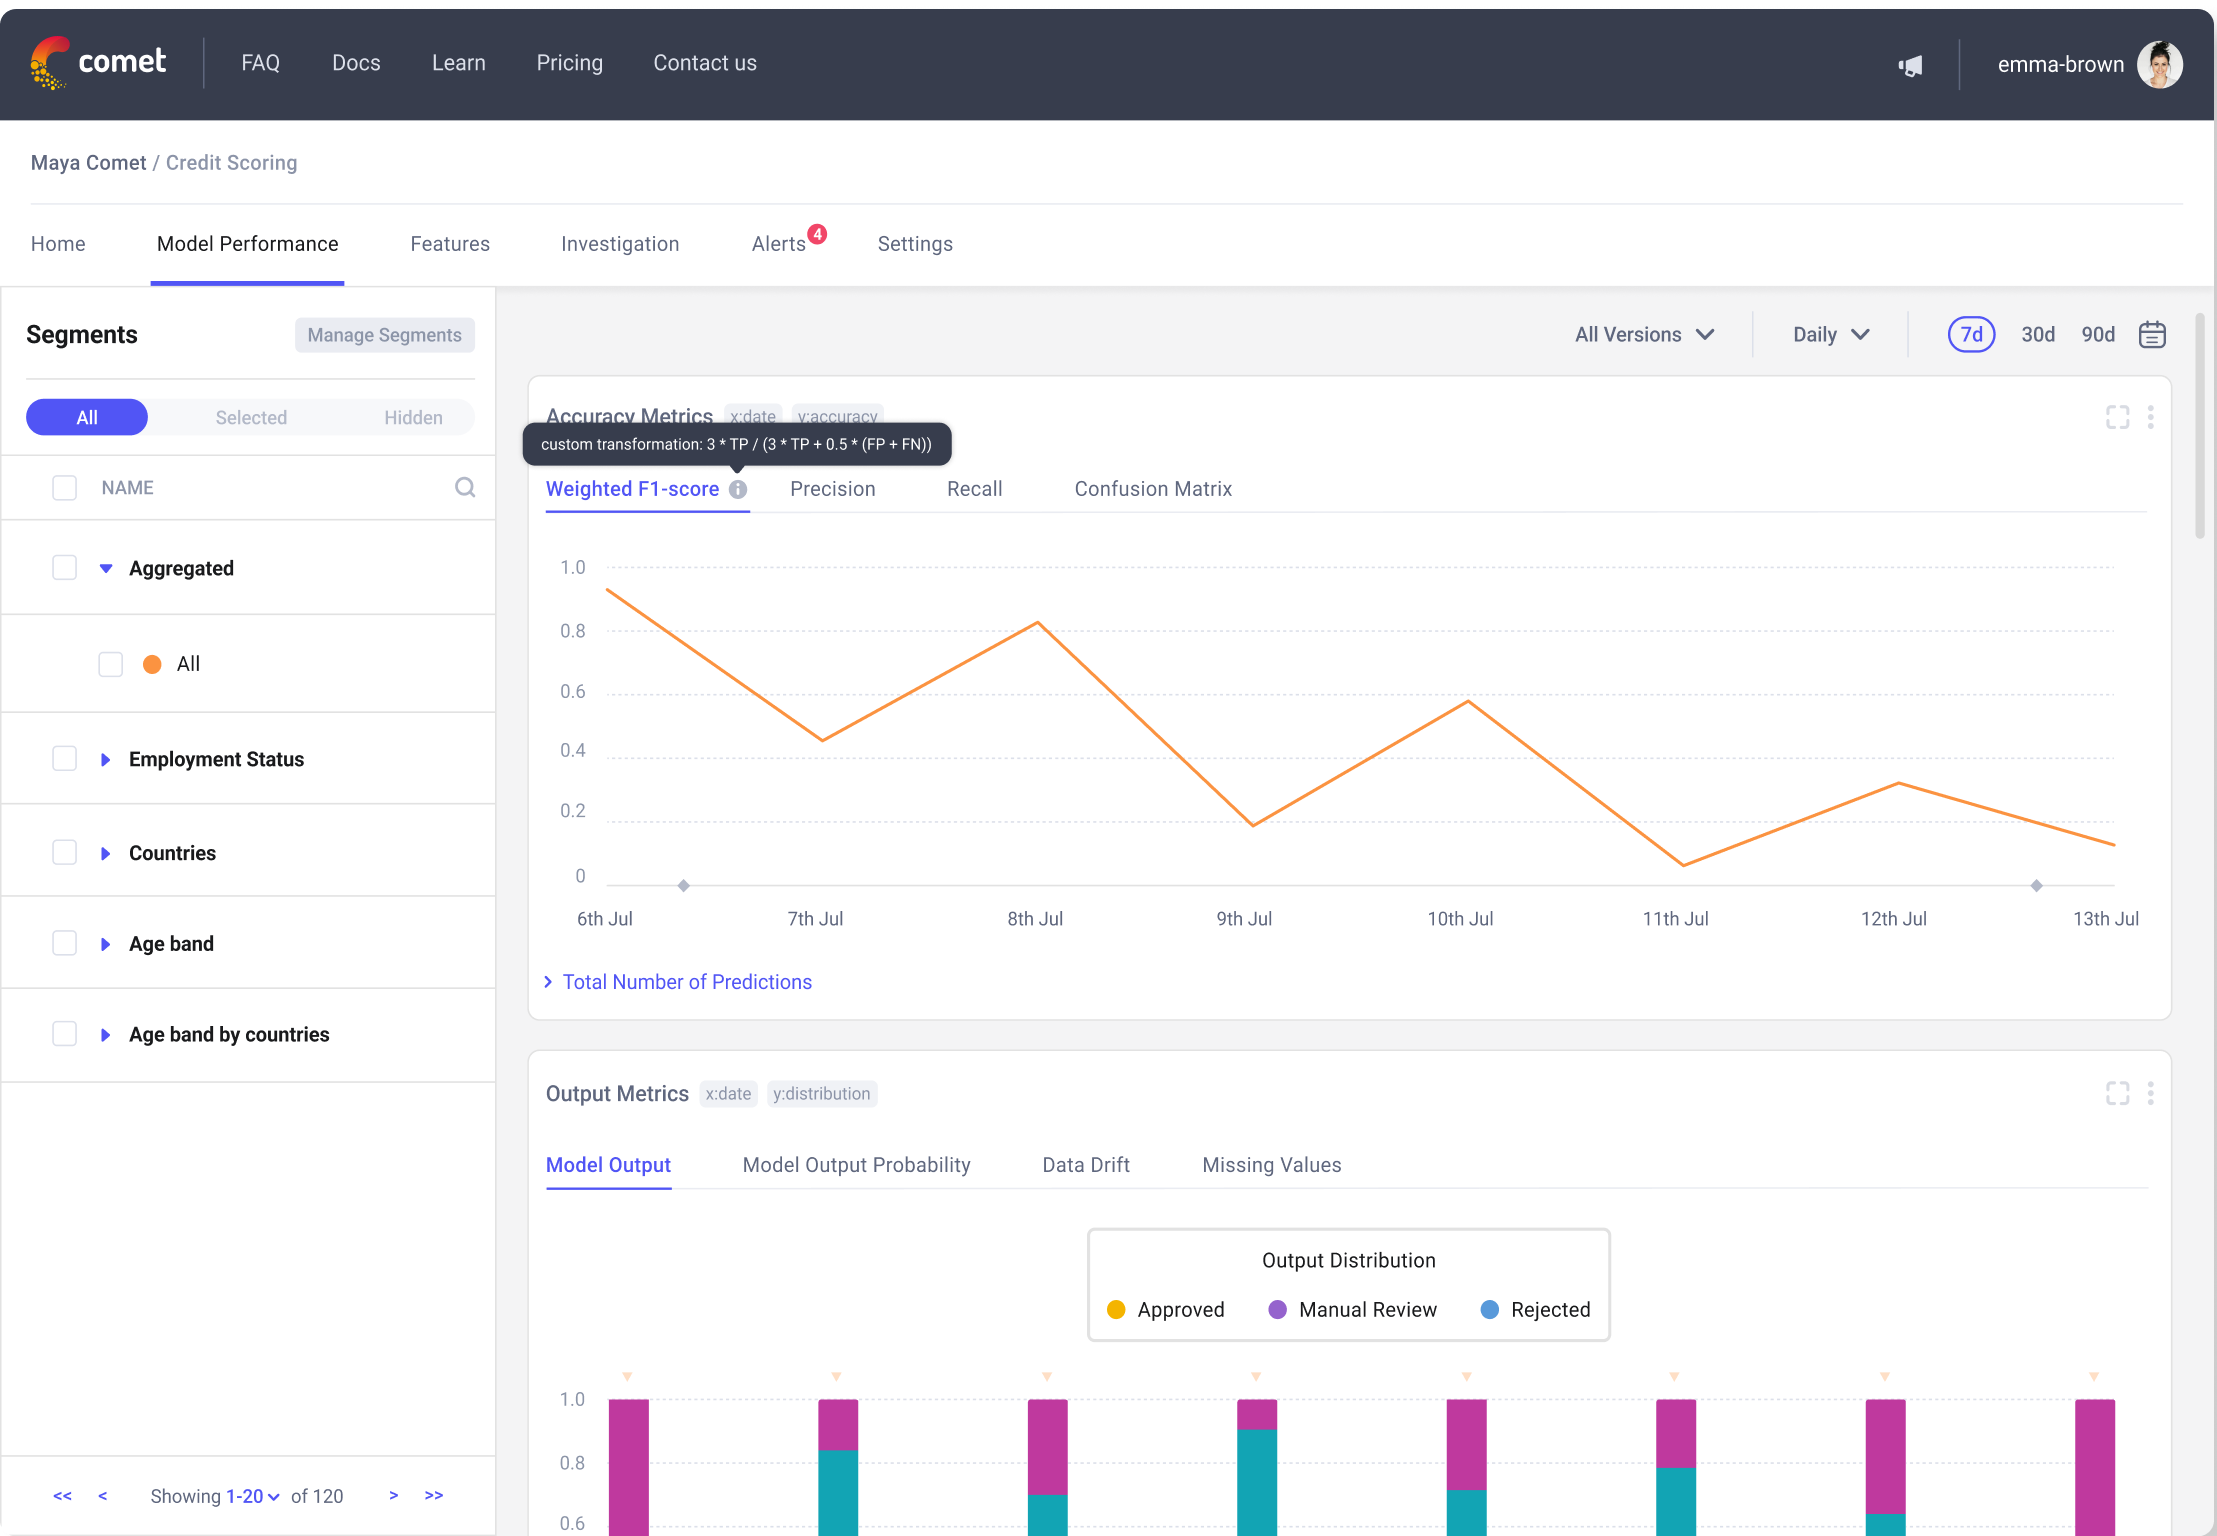The height and width of the screenshot is (1536, 2217).
Task: Open Accuracy Metrics three-dot options menu
Action: pyautogui.click(x=2150, y=417)
